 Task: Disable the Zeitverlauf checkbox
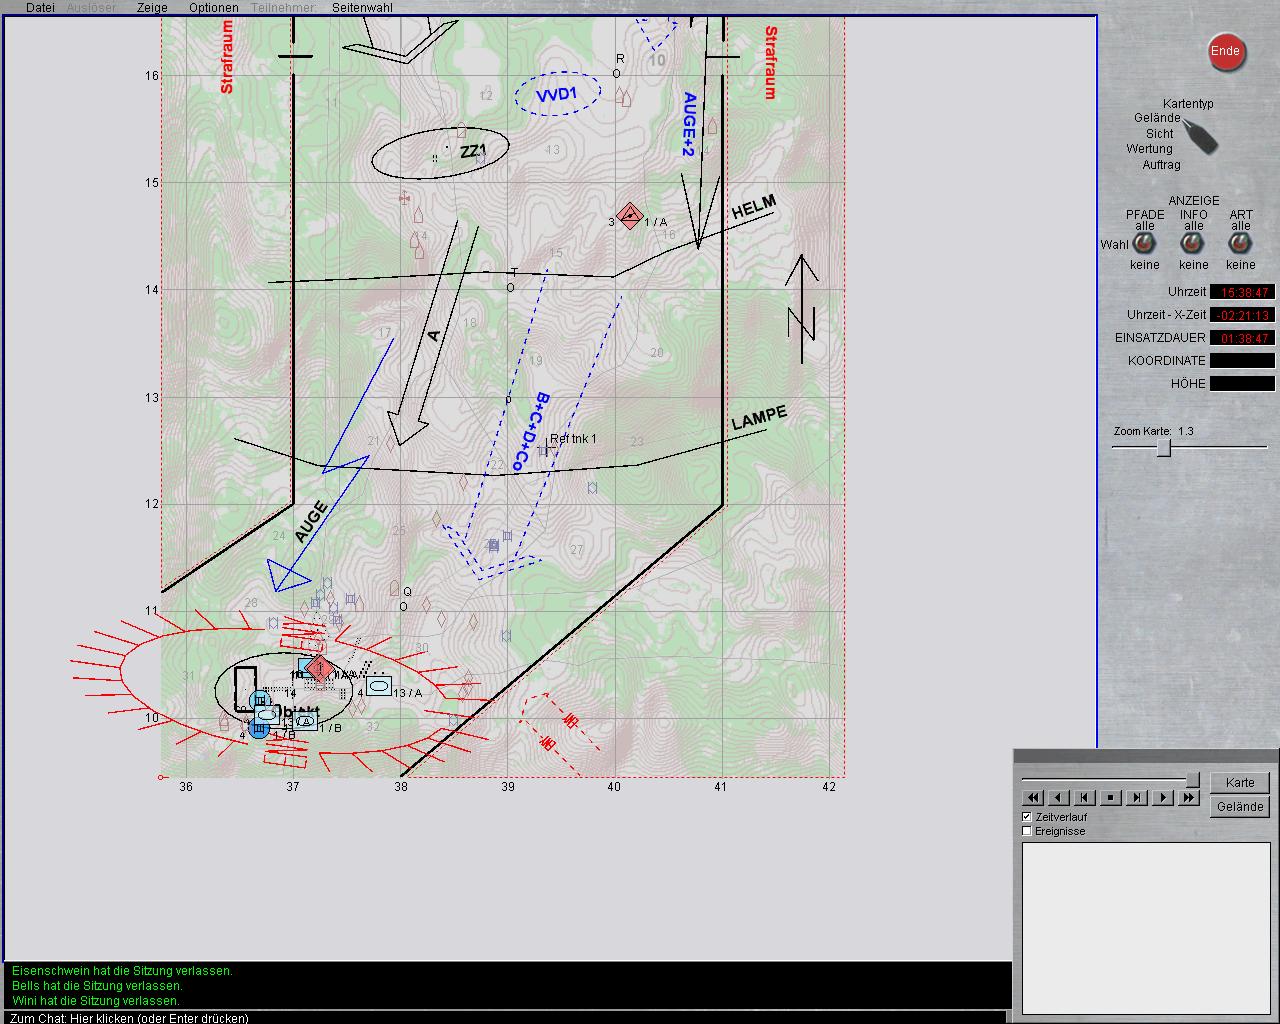1027,817
